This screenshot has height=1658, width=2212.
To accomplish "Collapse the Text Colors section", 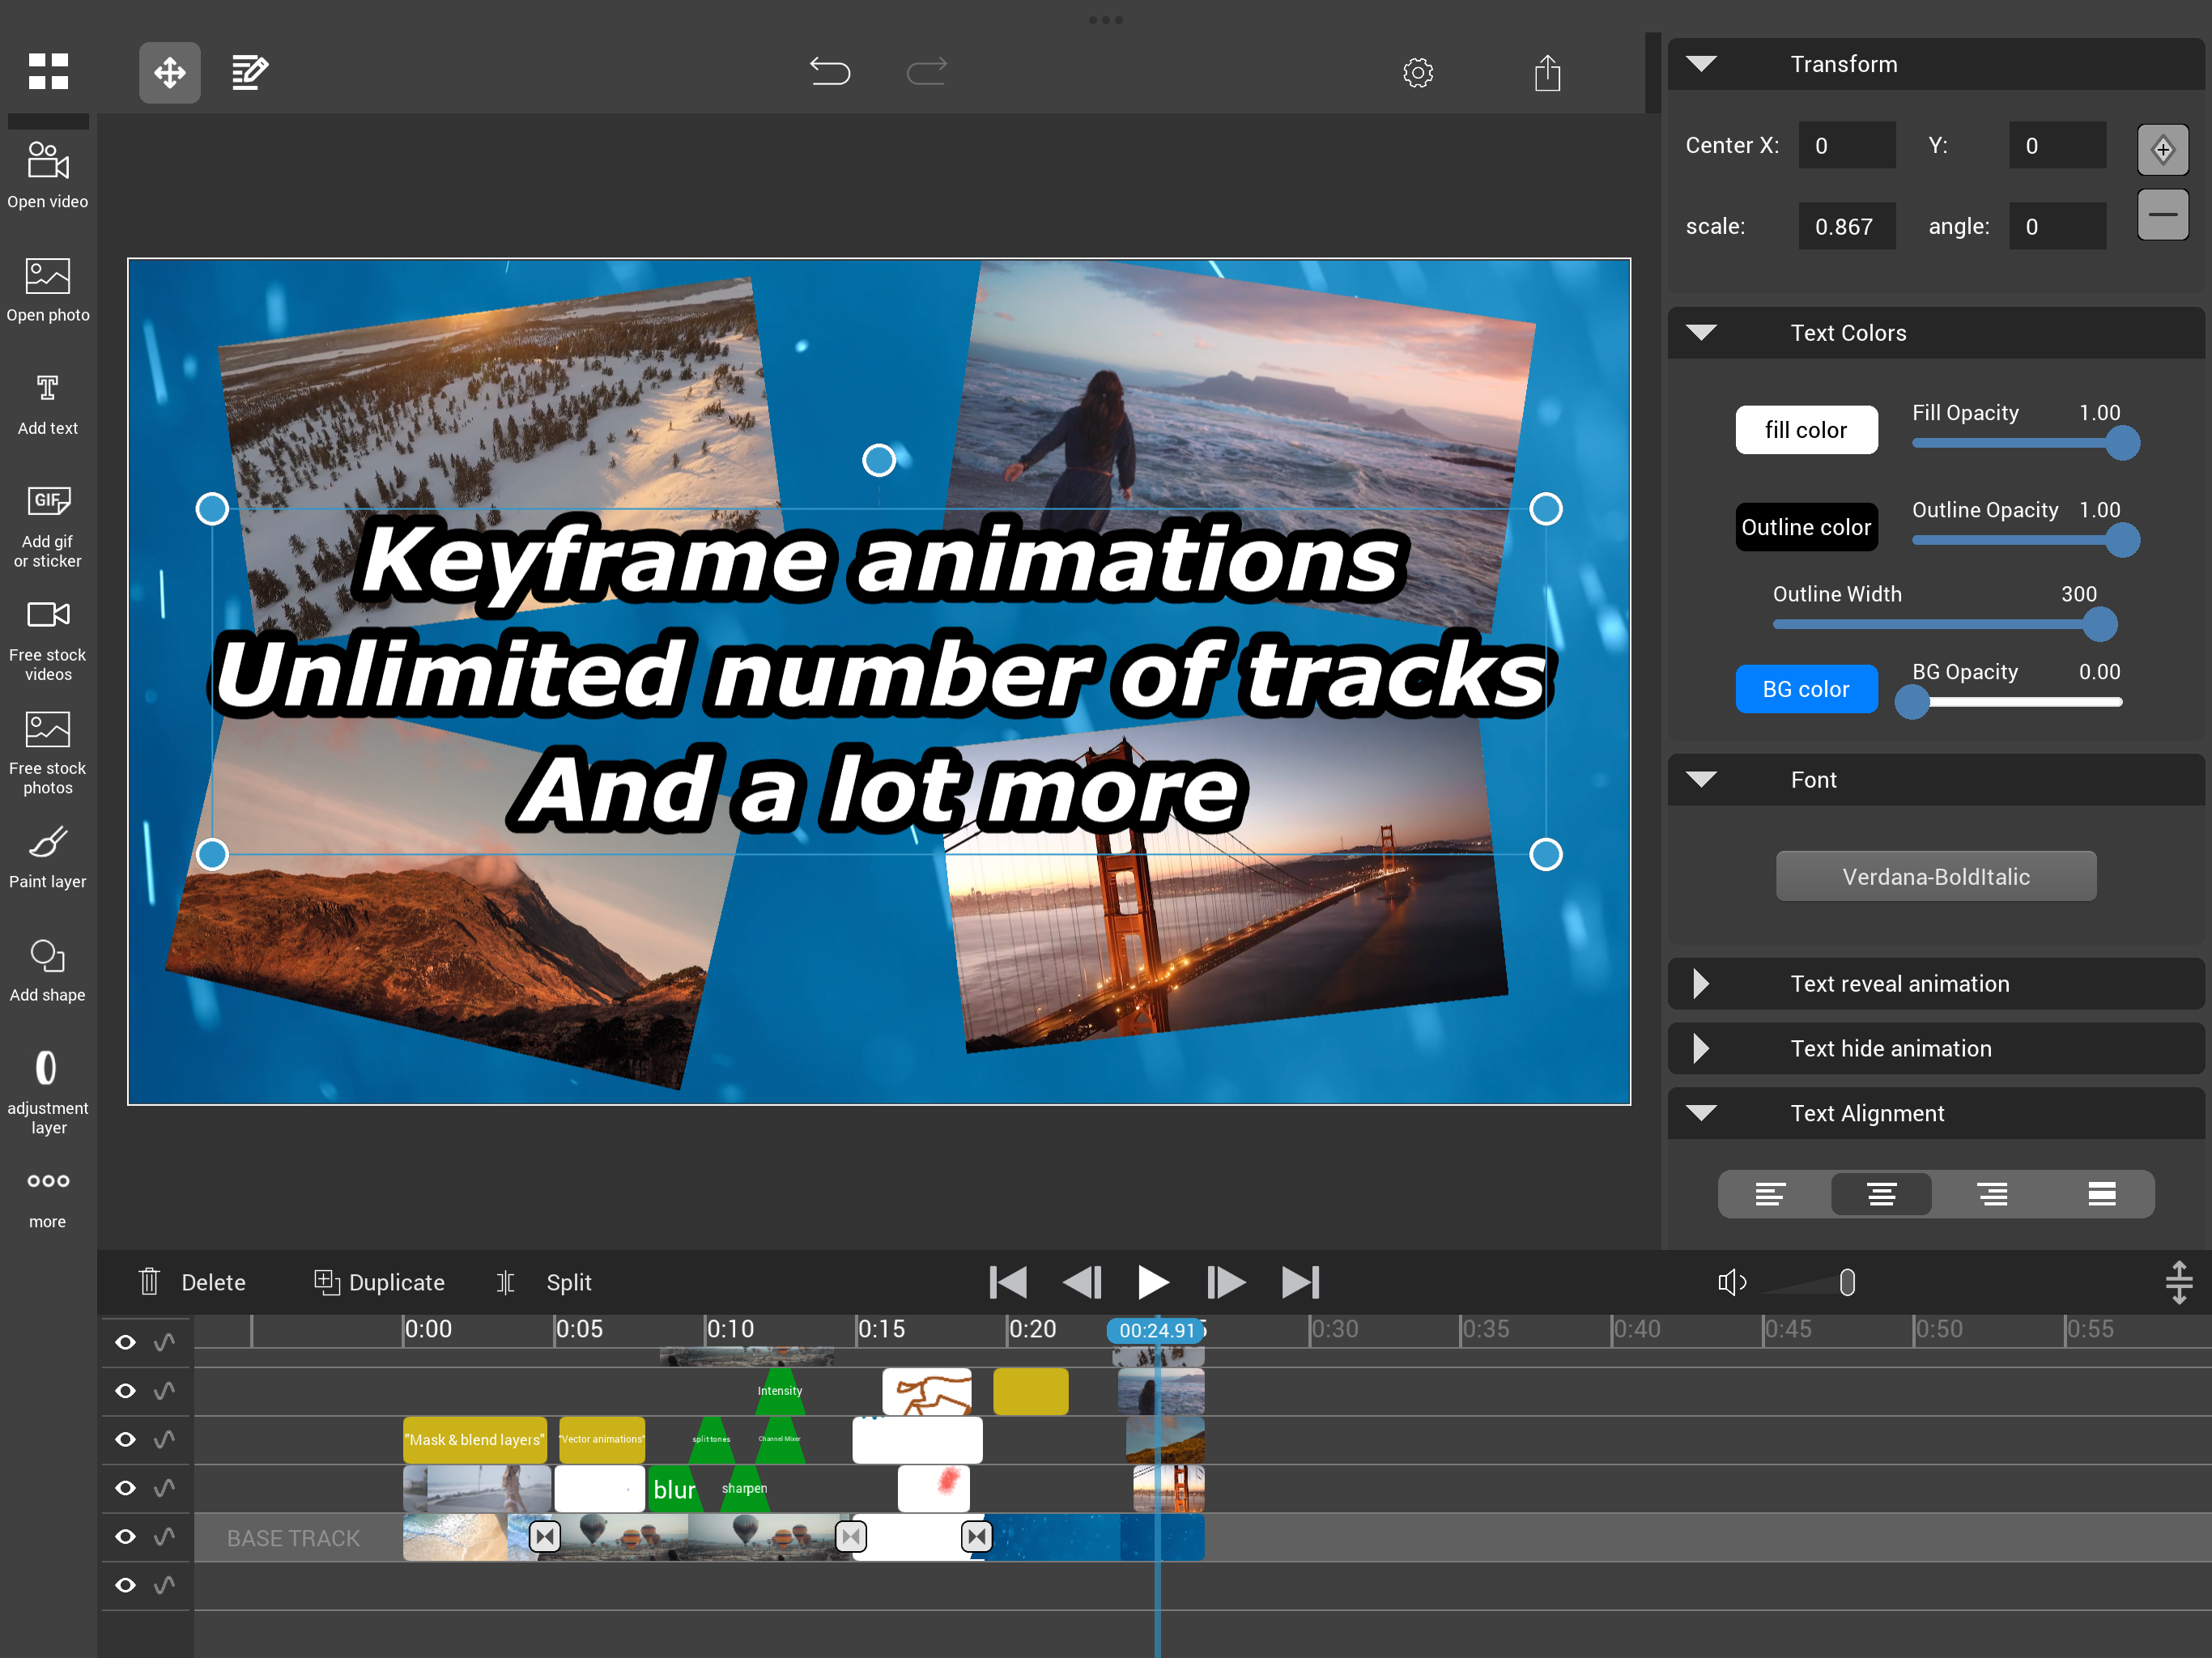I will coord(1700,333).
